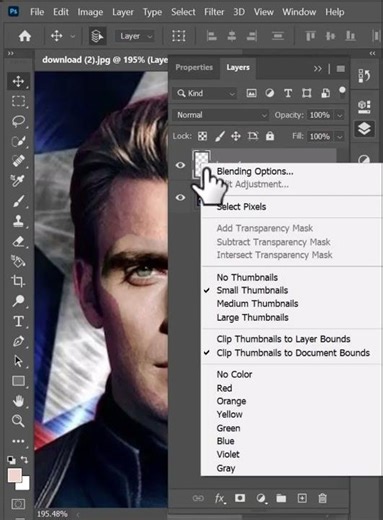Select the Quick Selection tool

coord(18,141)
